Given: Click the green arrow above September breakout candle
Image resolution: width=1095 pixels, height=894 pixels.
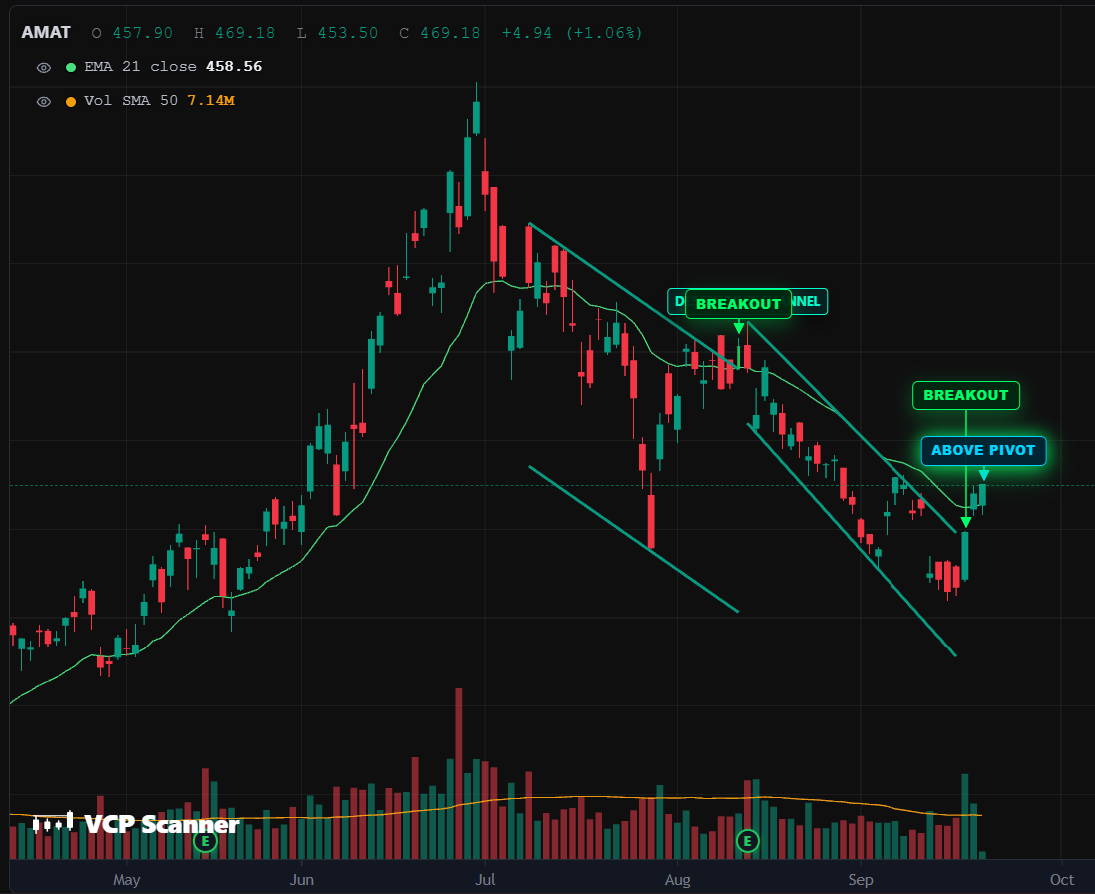Looking at the screenshot, I should pos(966,522).
